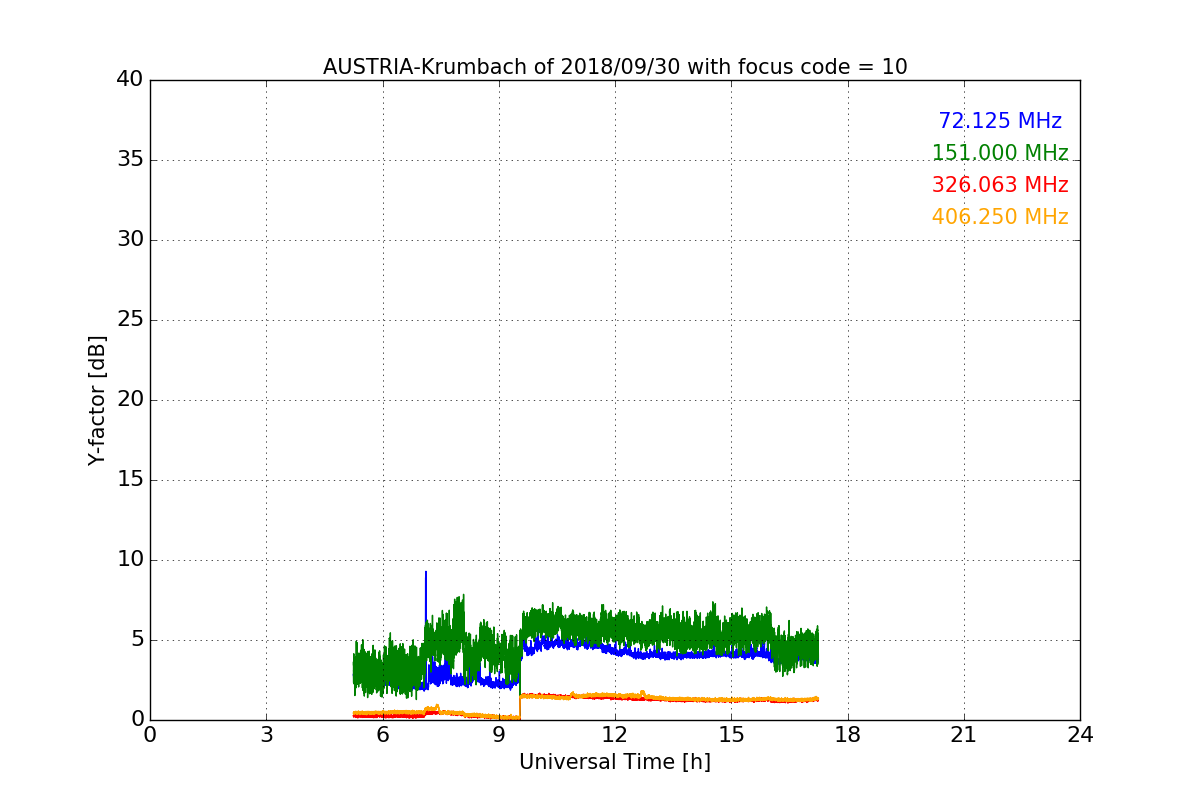Click the y-axis tick label 40
This screenshot has height=800, width=1200.
pyautogui.click(x=130, y=80)
